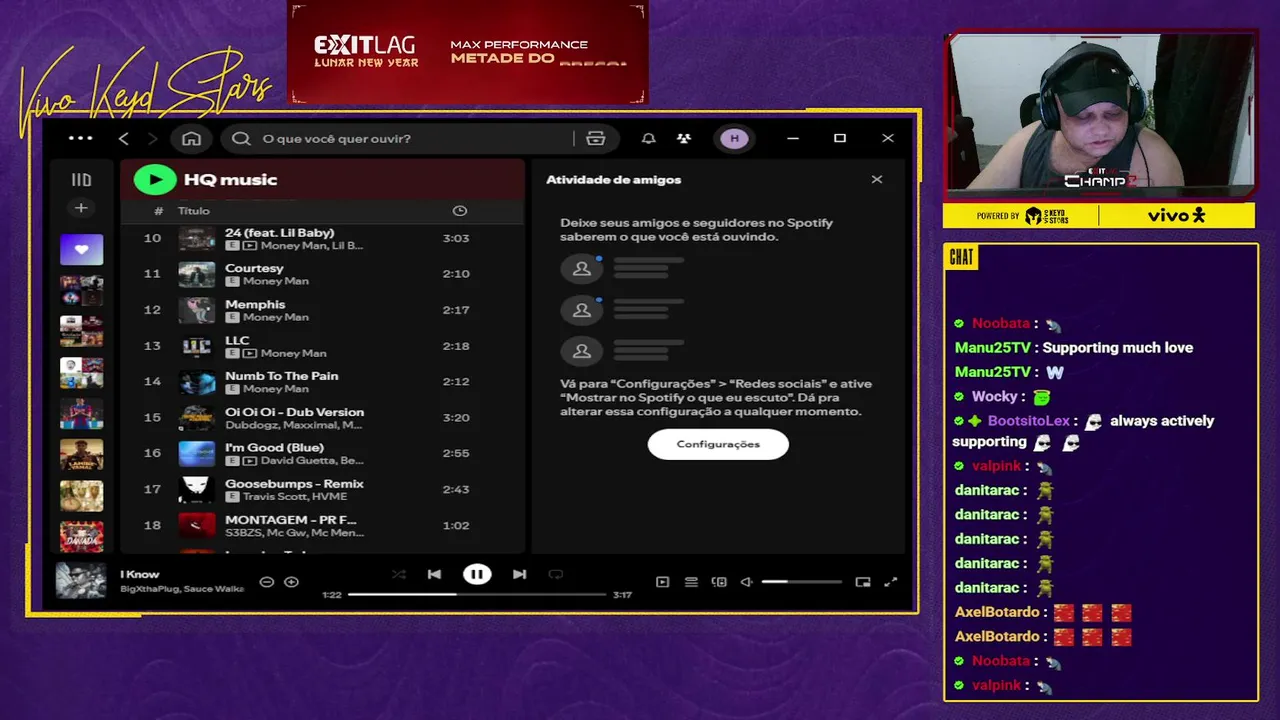This screenshot has width=1280, height=720.
Task: Open the miniplayer icon
Action: 863,582
